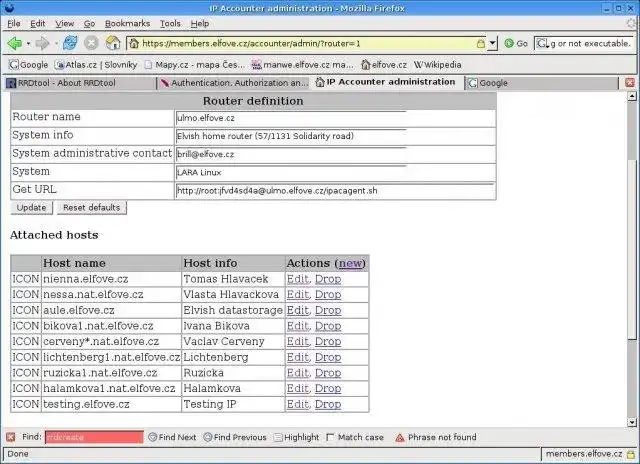Open the Go menu
This screenshot has height=464, width=640.
coord(89,24)
